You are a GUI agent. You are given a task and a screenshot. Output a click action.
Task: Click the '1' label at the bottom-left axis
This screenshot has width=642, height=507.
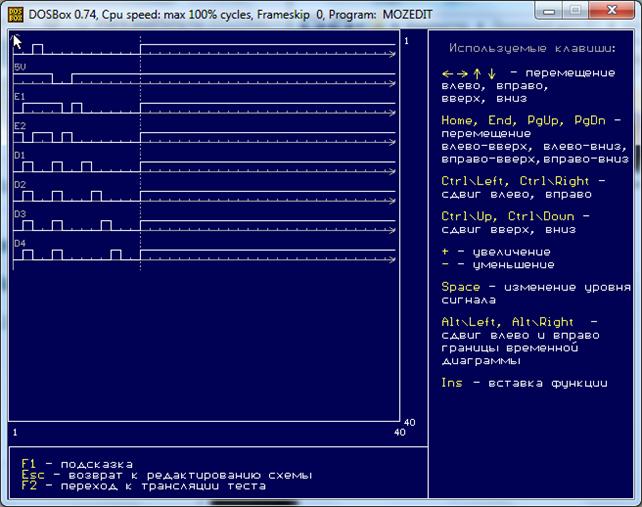(15, 432)
